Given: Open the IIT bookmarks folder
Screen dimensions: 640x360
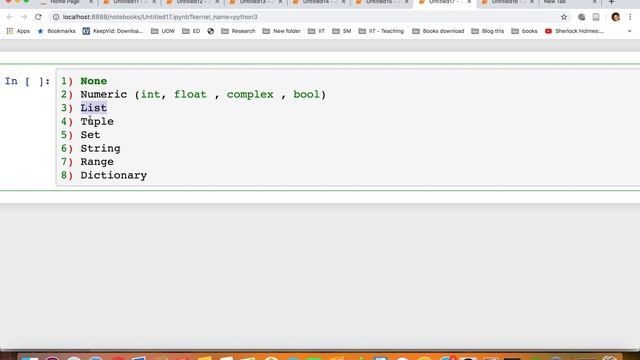Looking at the screenshot, I should pos(316,31).
